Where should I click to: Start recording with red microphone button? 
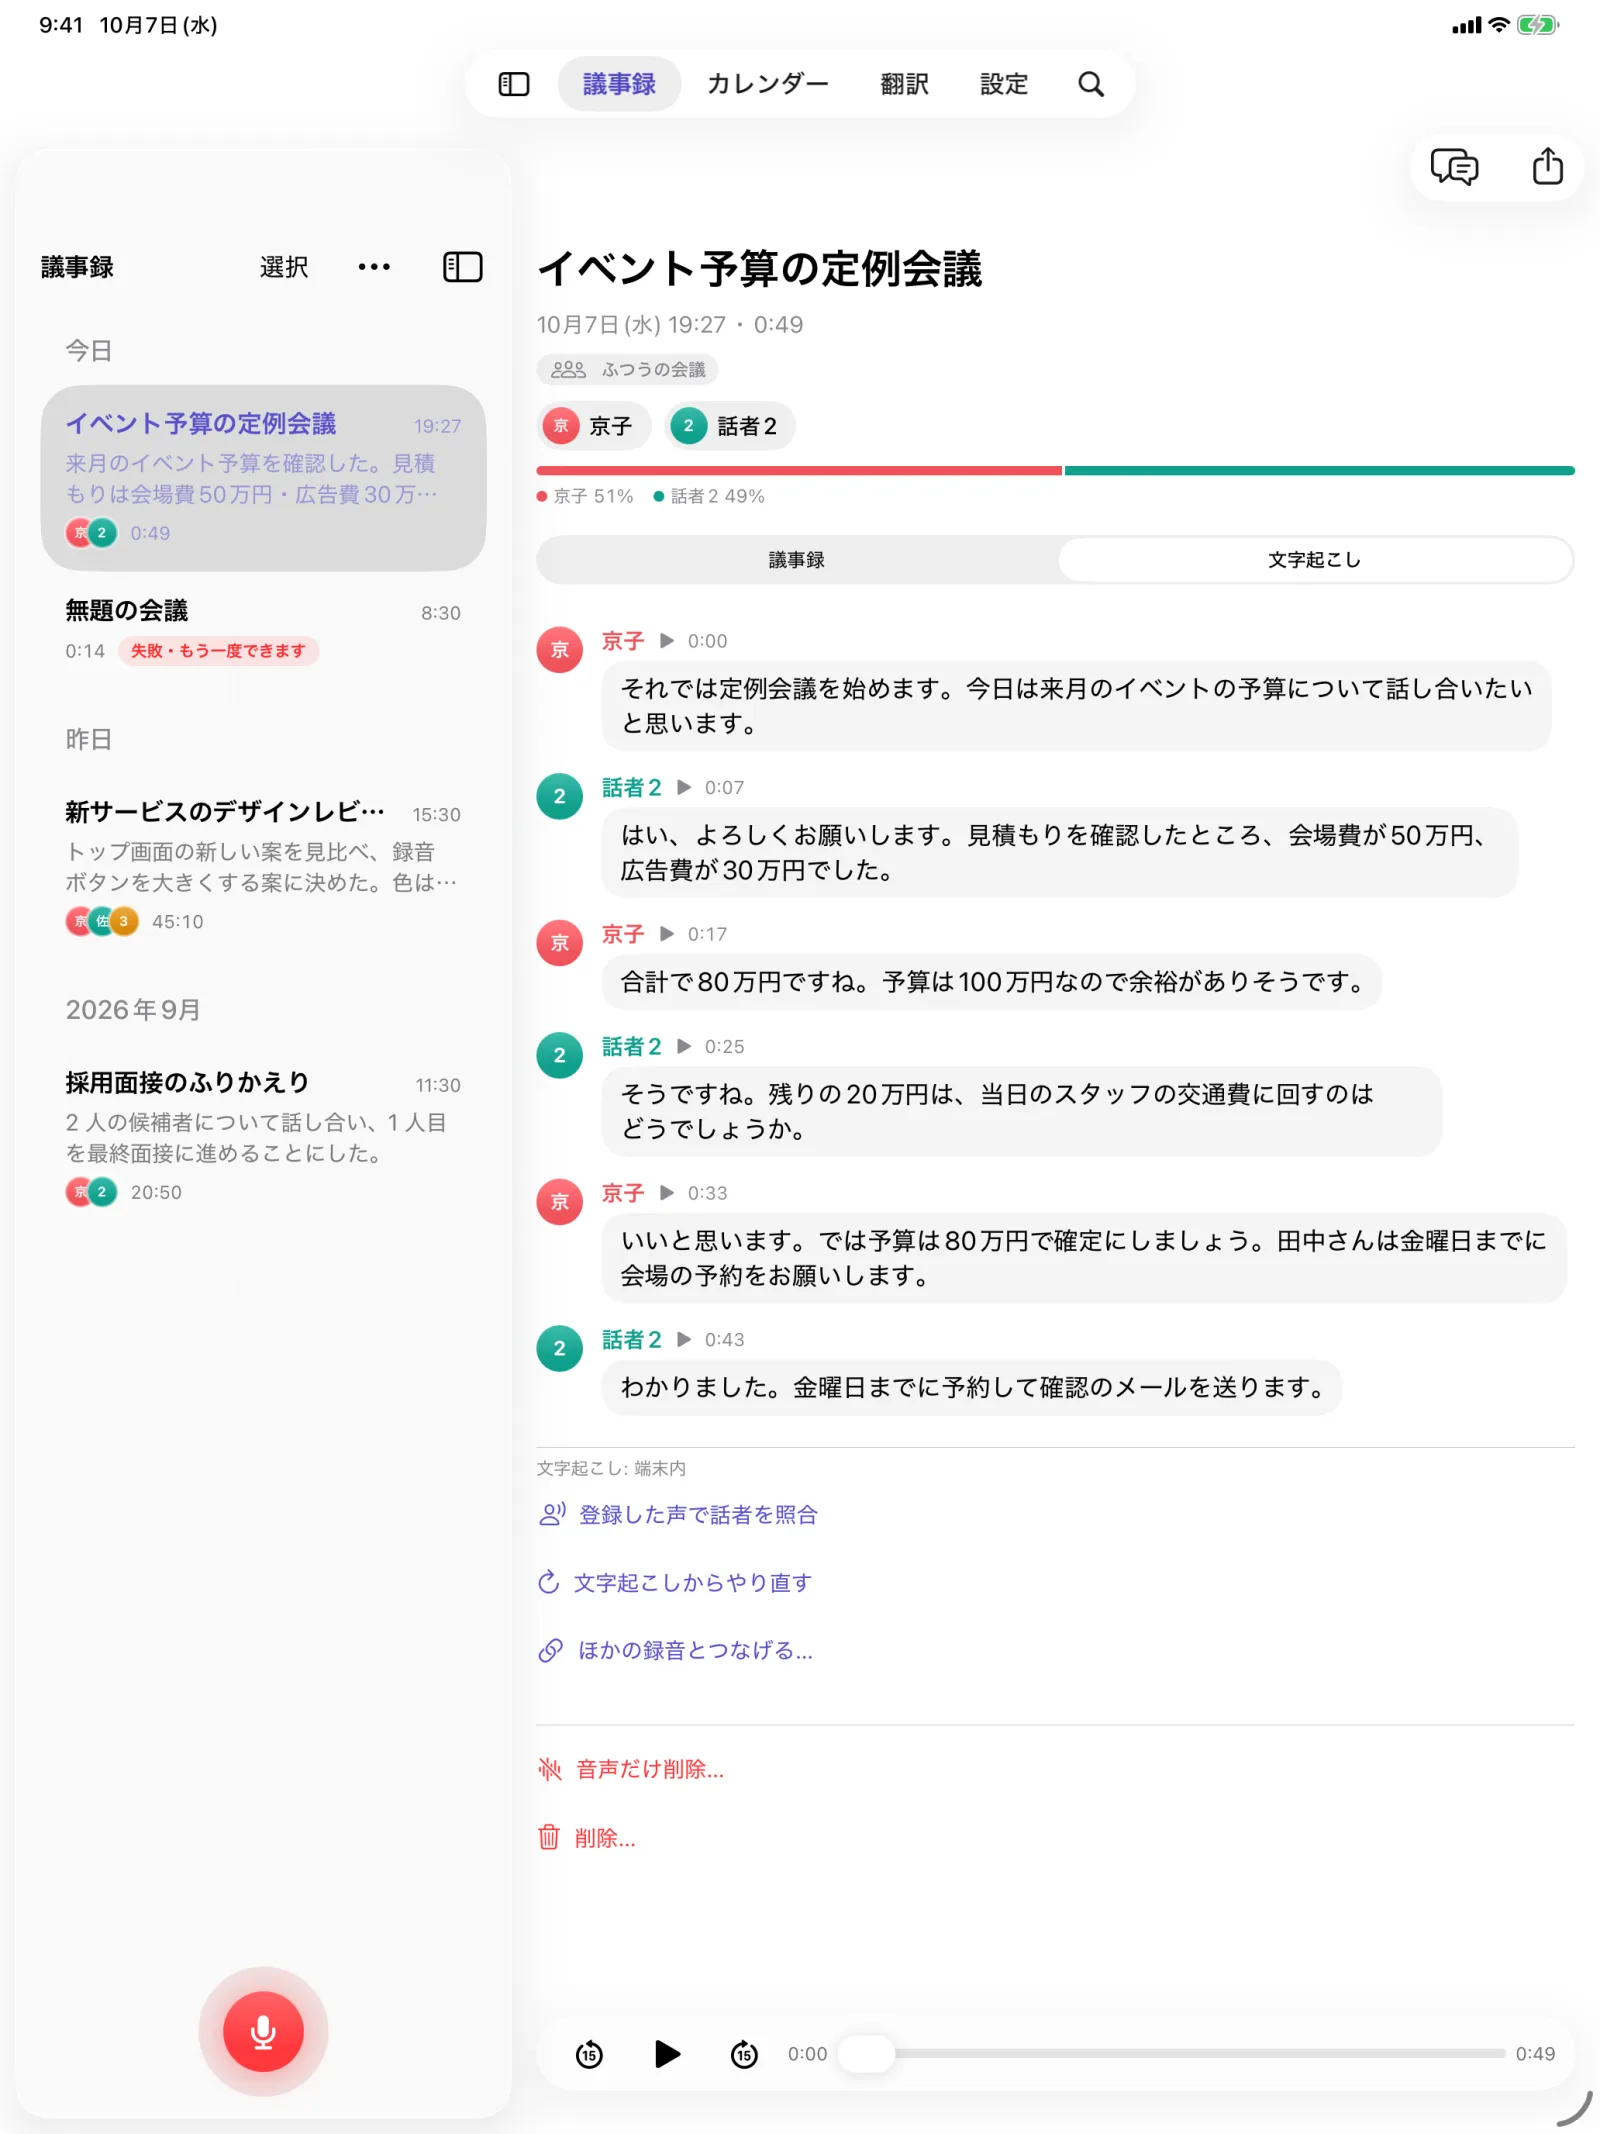pyautogui.click(x=263, y=2031)
